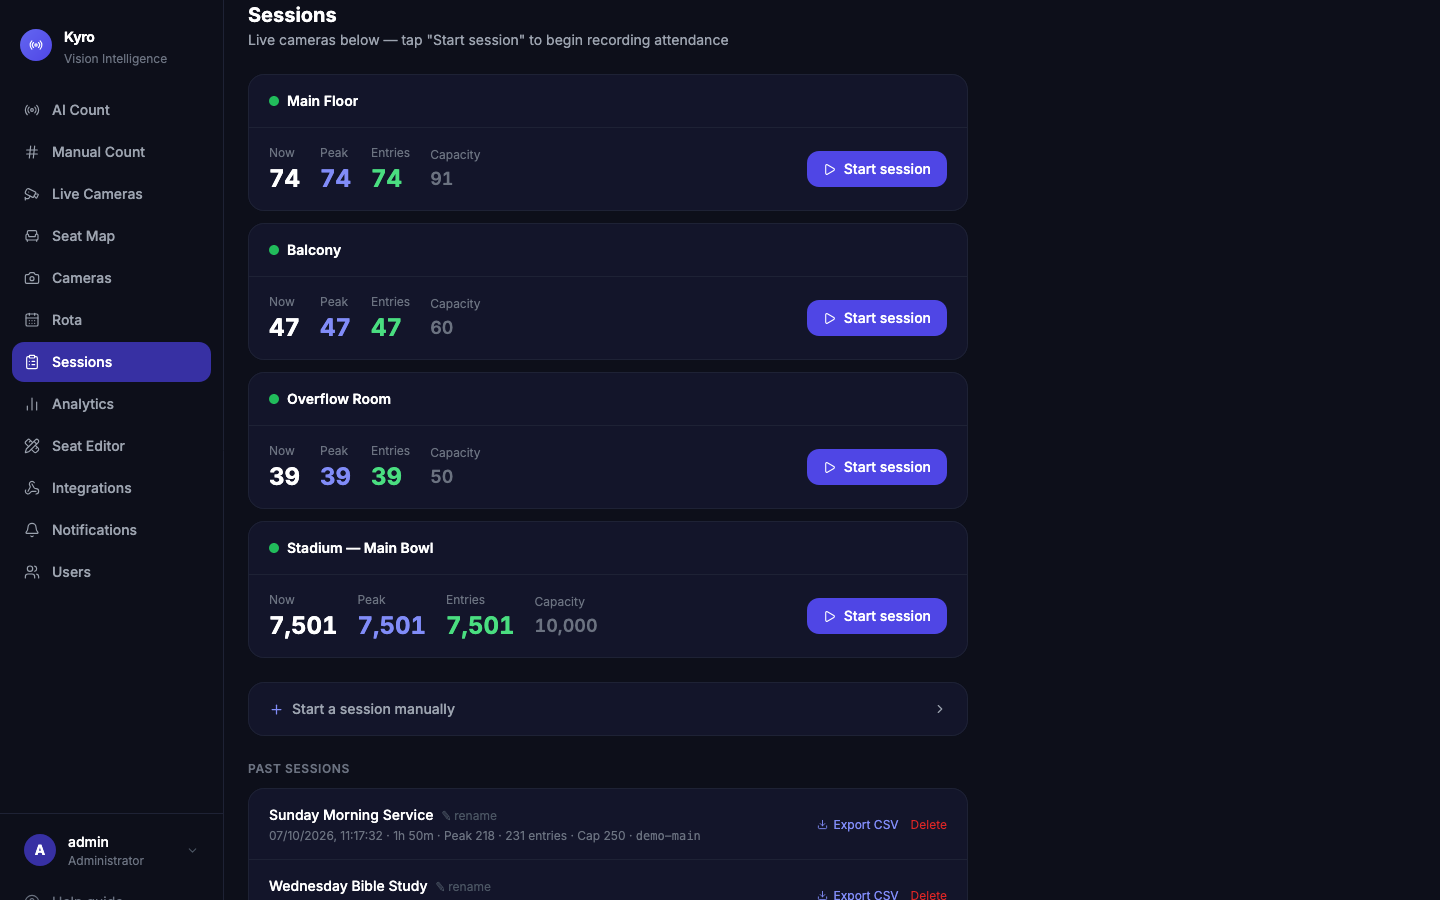This screenshot has width=1440, height=900.
Task: Click the Users people icon
Action: [32, 572]
